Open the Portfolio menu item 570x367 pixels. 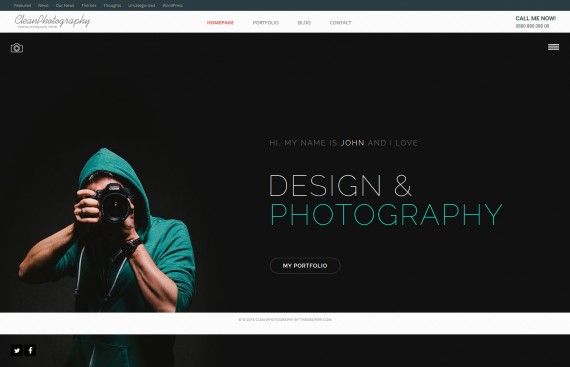(x=266, y=23)
